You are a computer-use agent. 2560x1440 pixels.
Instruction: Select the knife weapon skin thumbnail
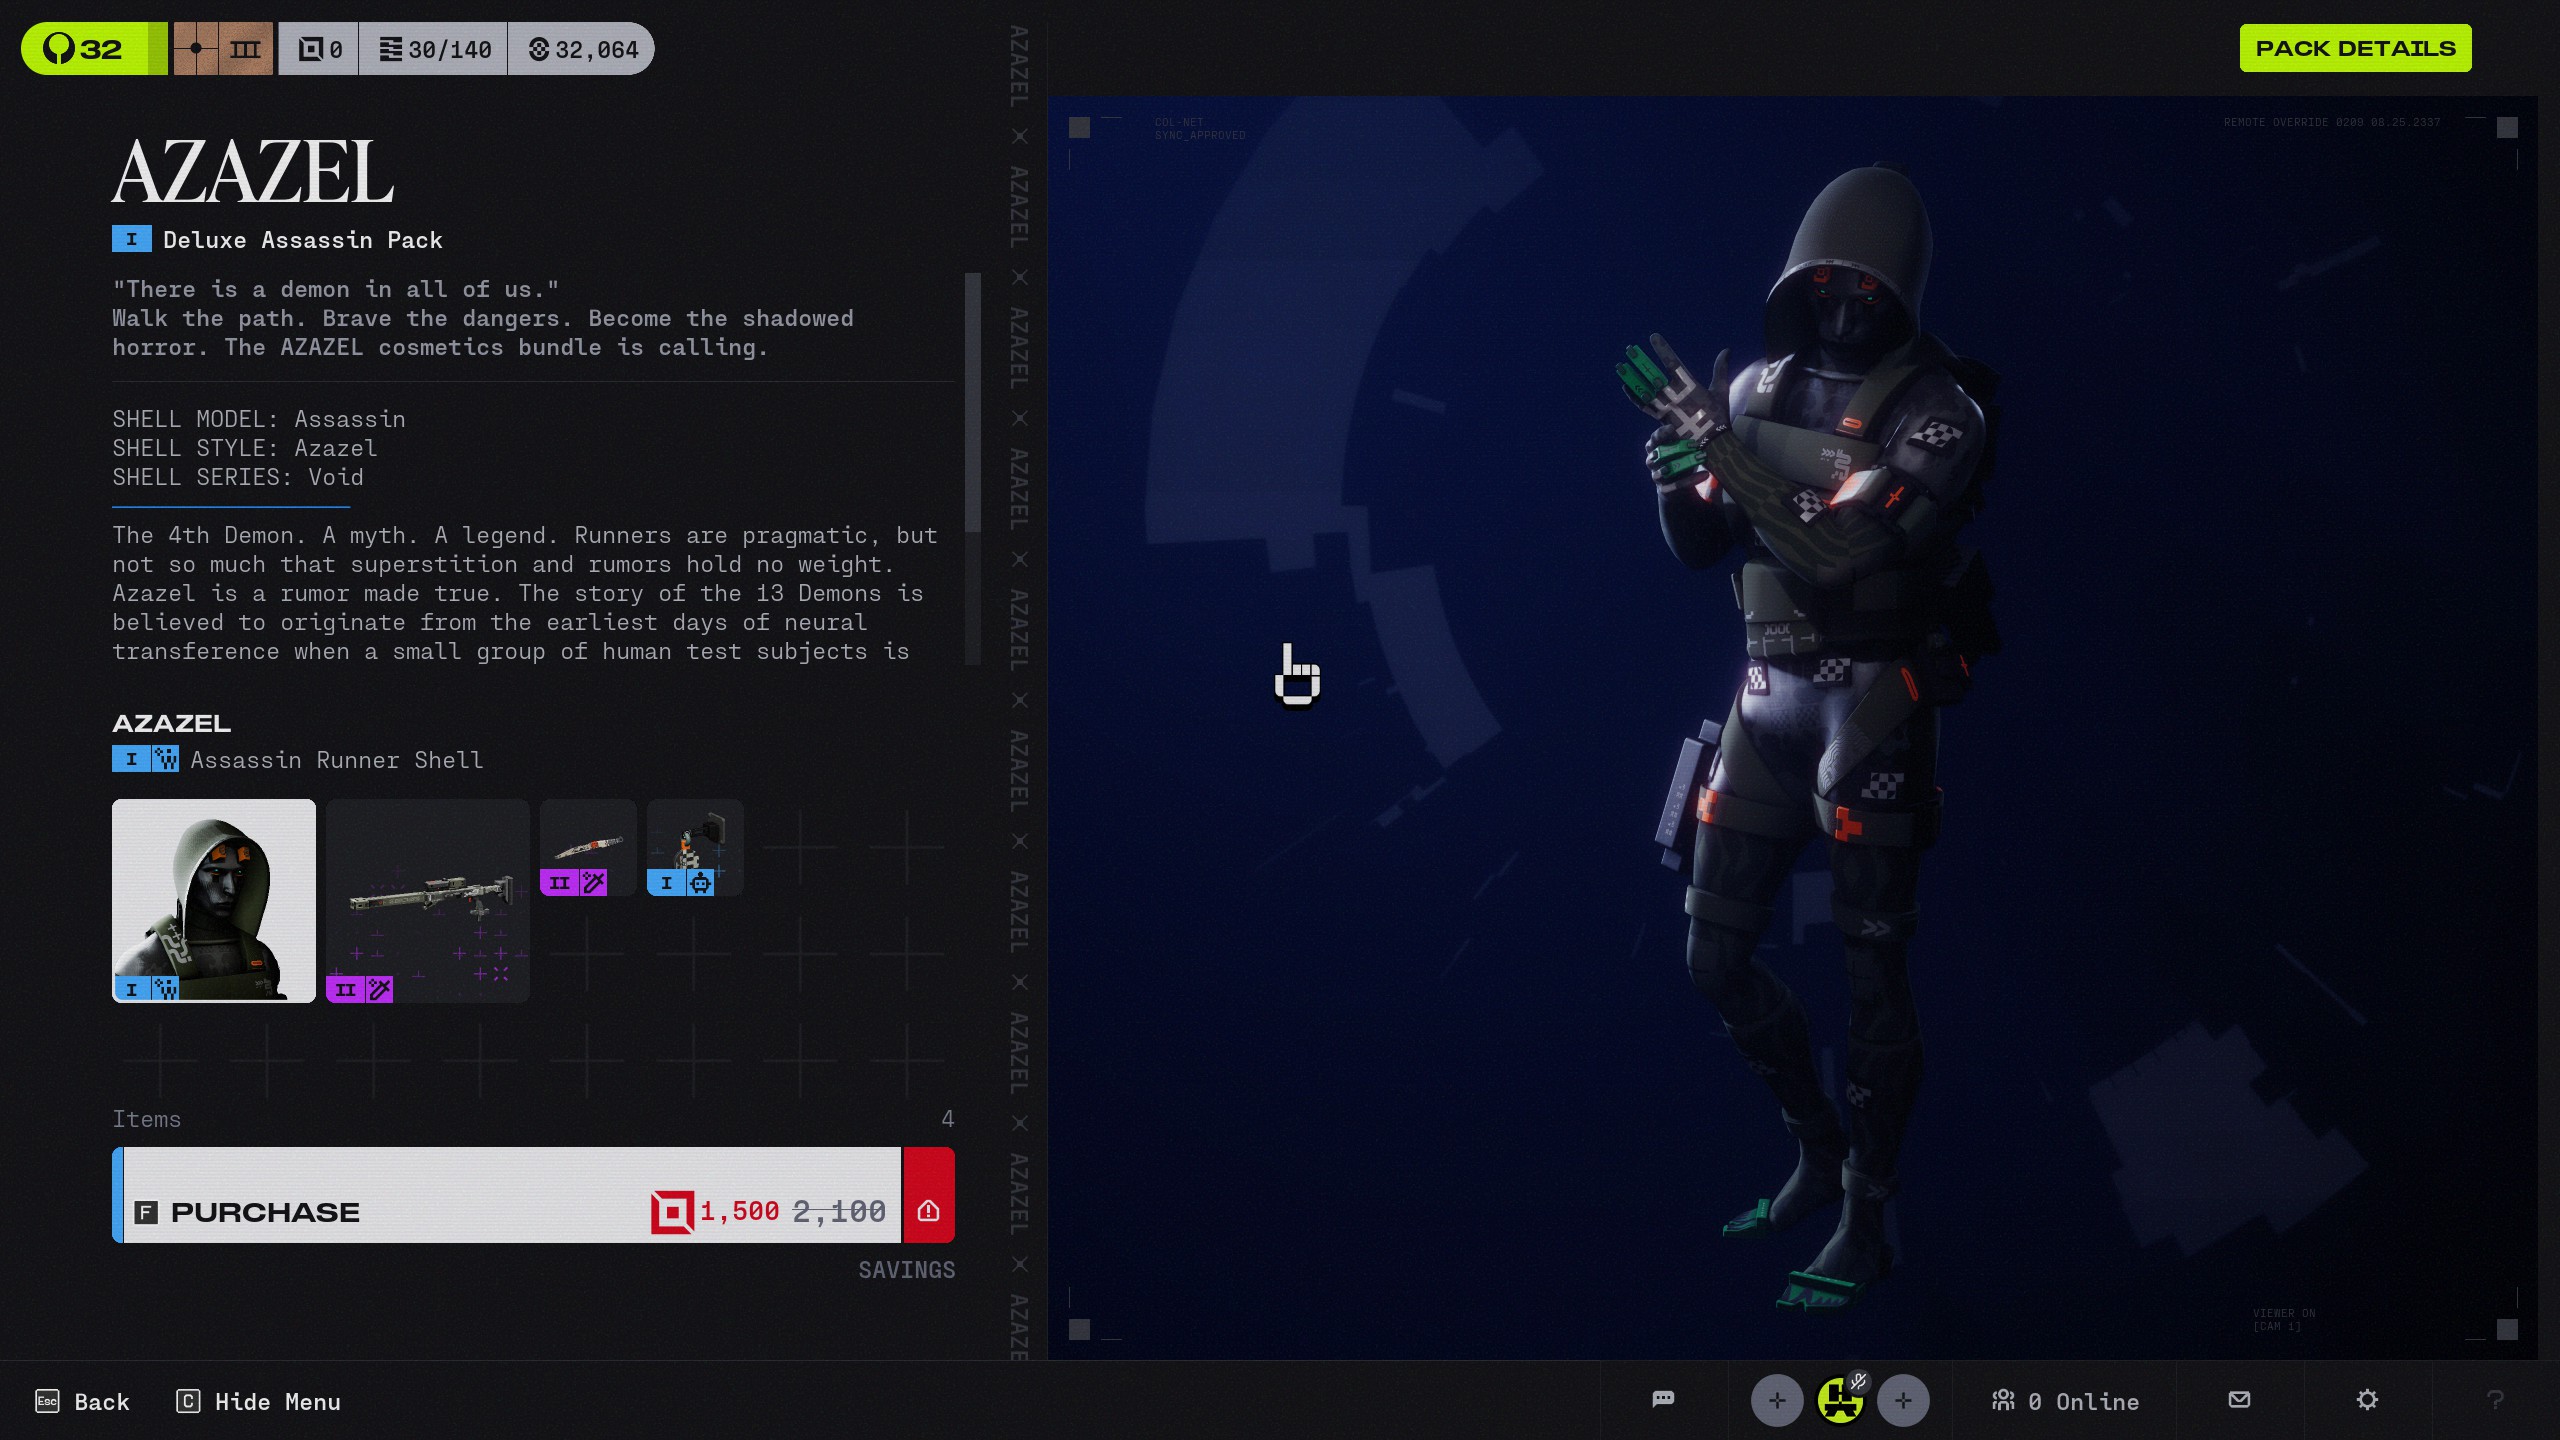[588, 847]
